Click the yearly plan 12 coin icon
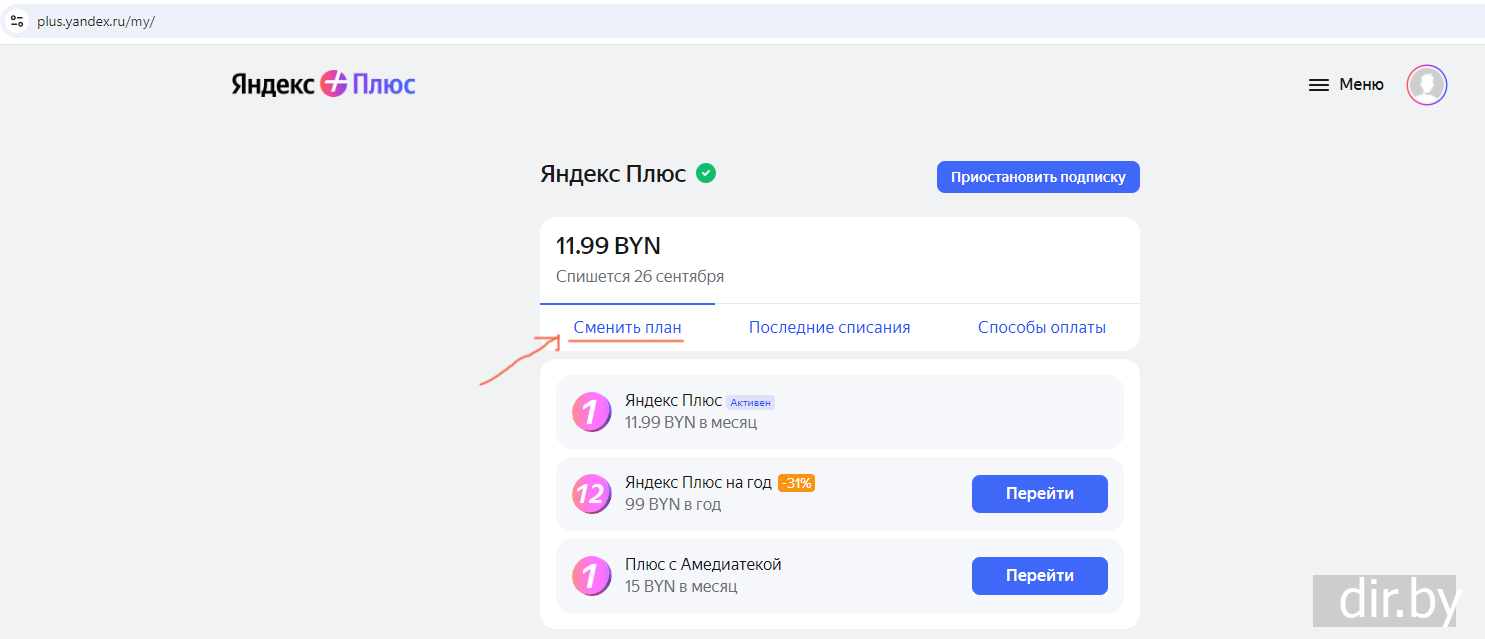Image resolution: width=1485 pixels, height=639 pixels. (591, 494)
